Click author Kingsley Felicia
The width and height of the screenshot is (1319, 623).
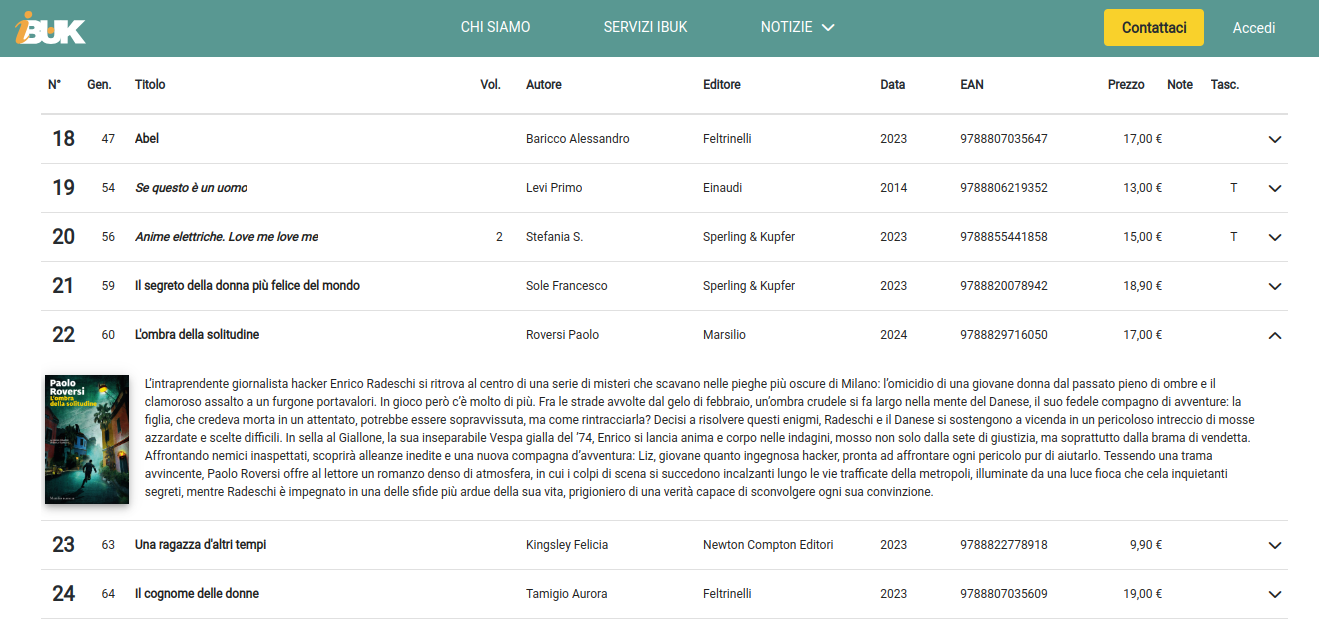pos(567,545)
